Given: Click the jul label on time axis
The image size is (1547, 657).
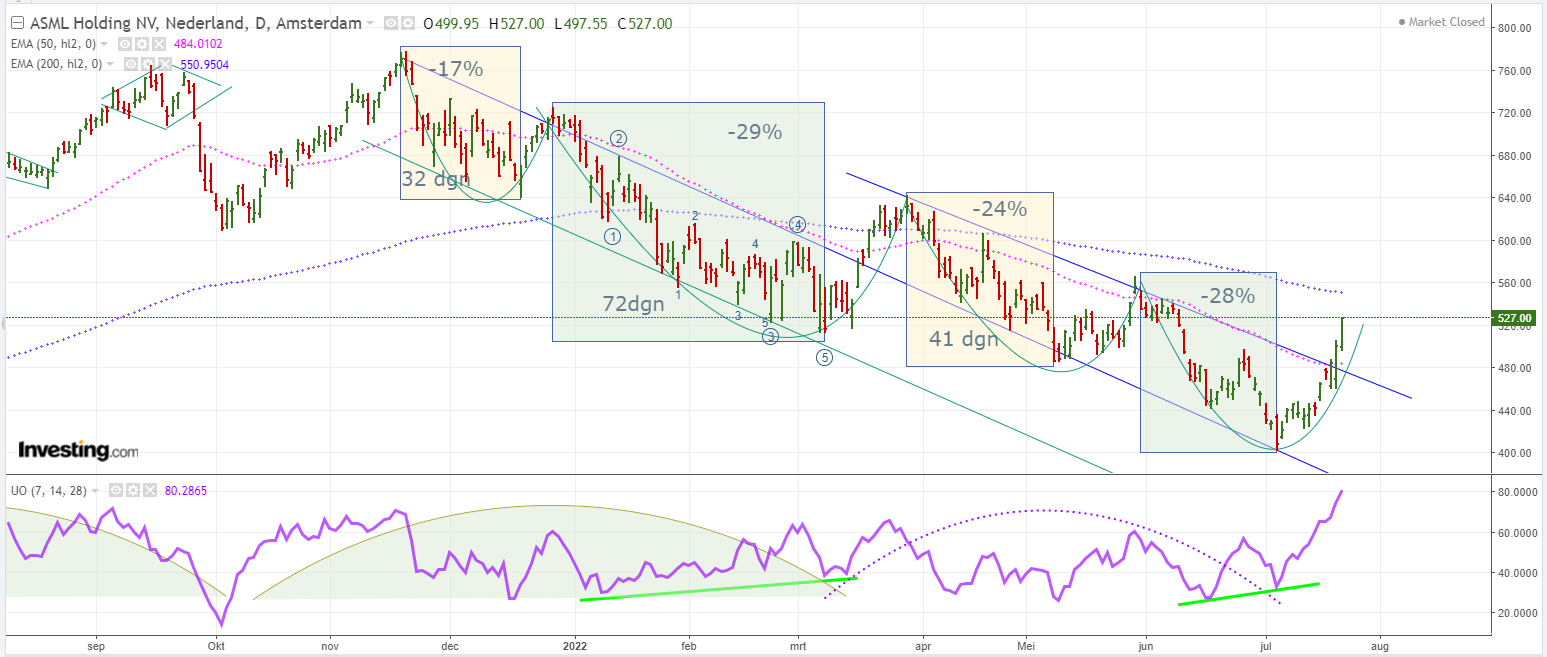Looking at the screenshot, I should pyautogui.click(x=1266, y=647).
